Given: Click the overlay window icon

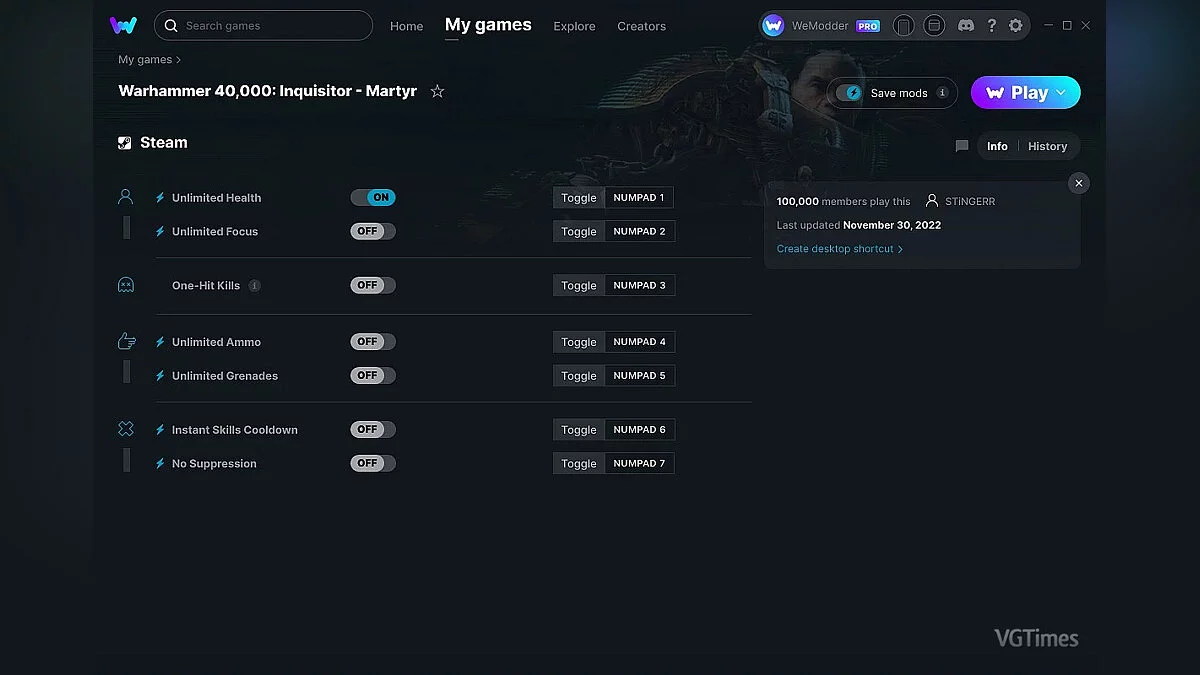Looking at the screenshot, I should [933, 26].
